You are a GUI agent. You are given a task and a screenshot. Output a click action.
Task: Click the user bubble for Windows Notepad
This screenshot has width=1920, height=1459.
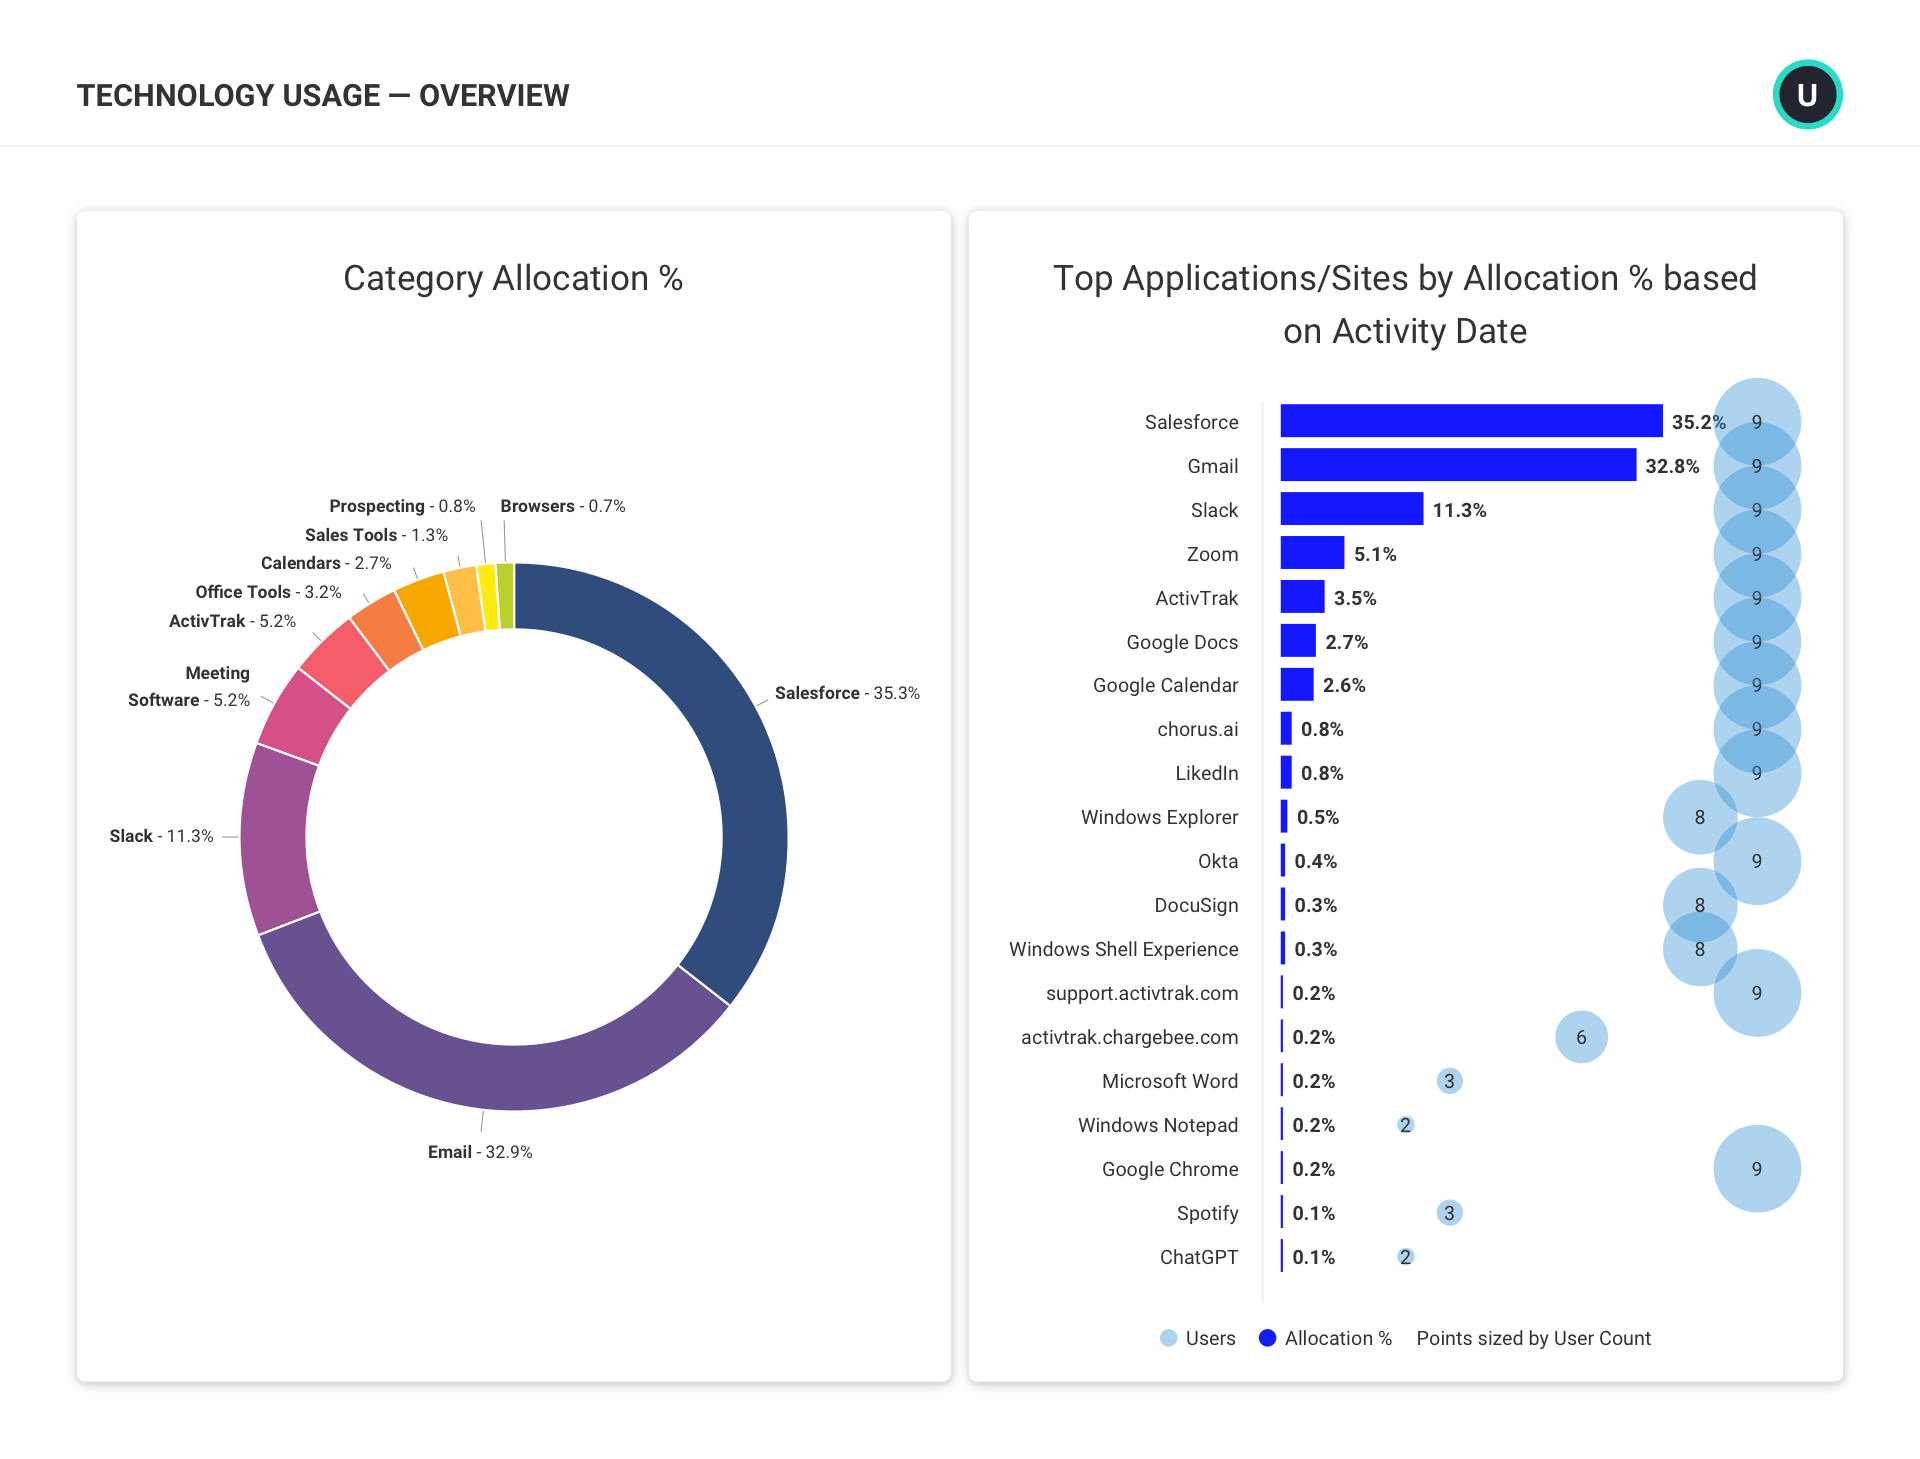(x=1405, y=1125)
